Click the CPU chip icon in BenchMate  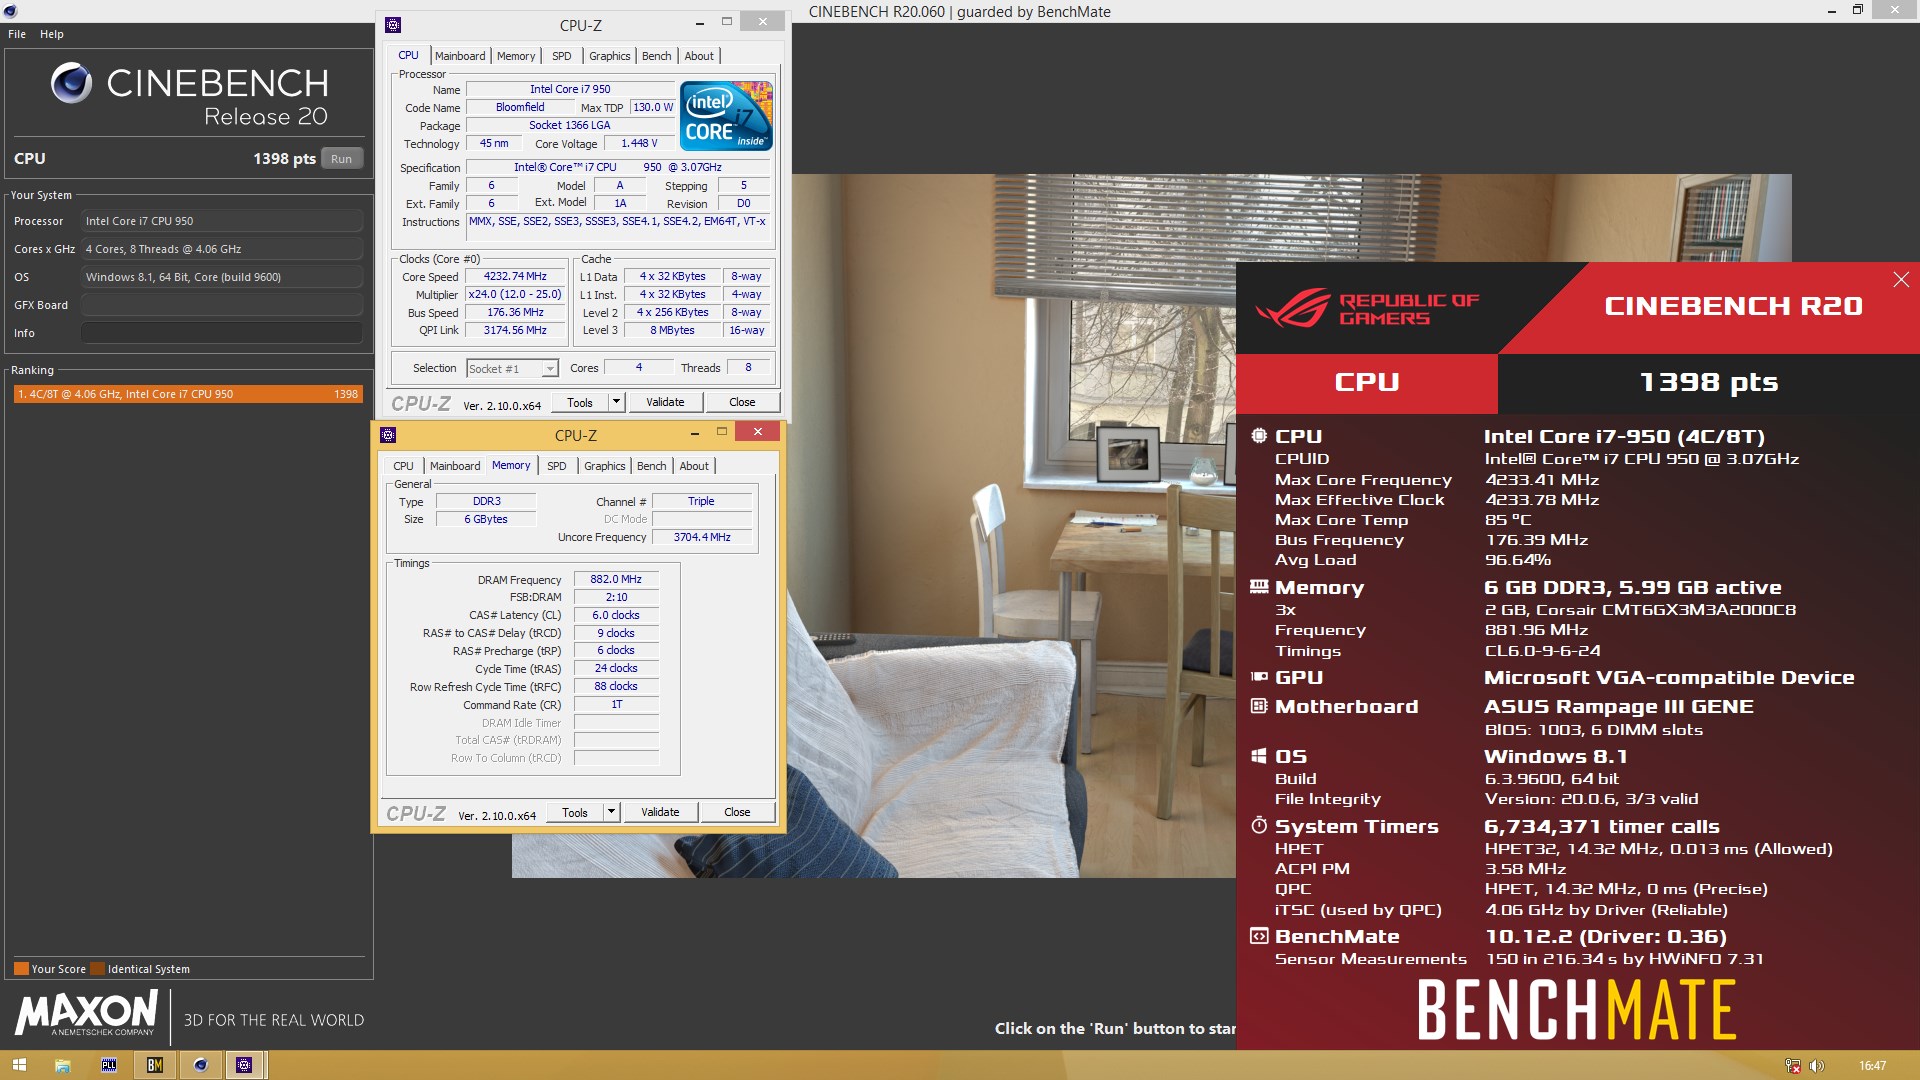point(1259,436)
